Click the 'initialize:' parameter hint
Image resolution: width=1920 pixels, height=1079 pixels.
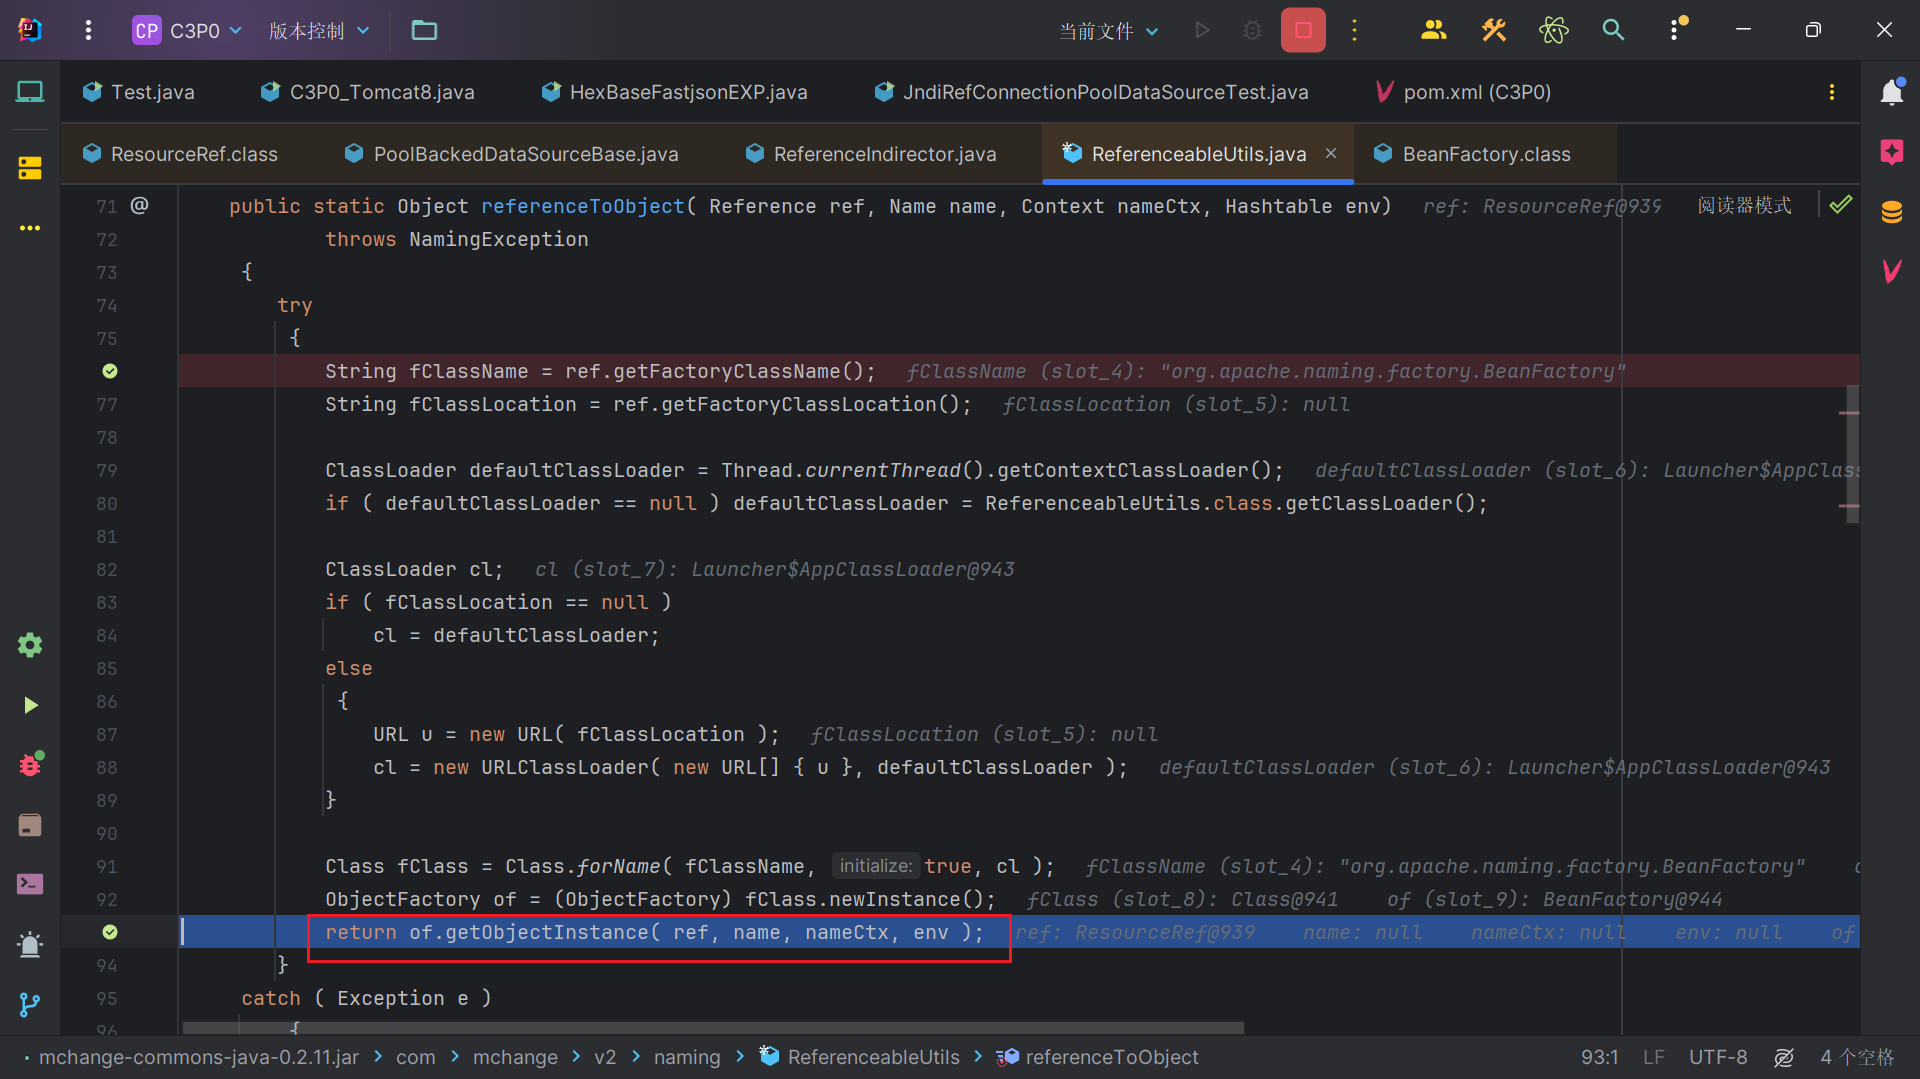pos(876,866)
